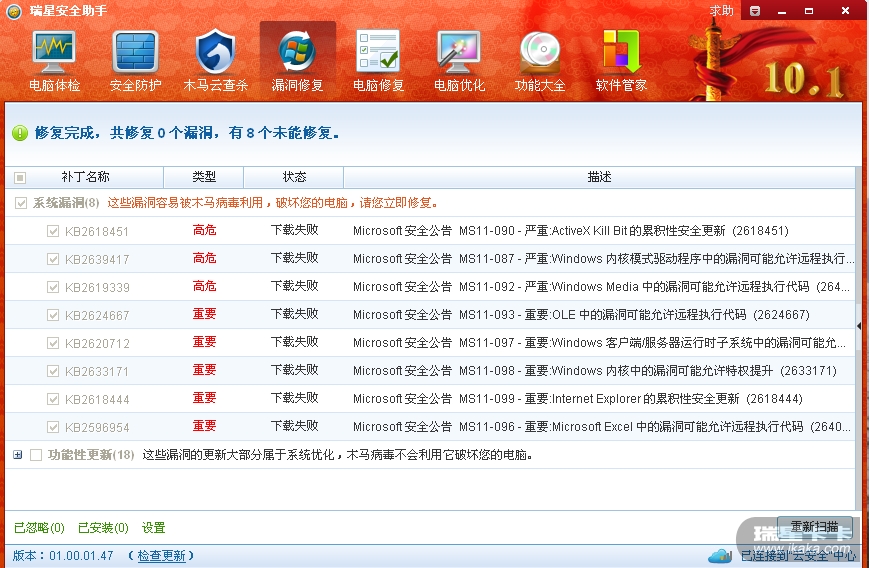Viewport: 869px width, 568px height.
Task: Click the cloud security center status icon
Action: tap(719, 555)
